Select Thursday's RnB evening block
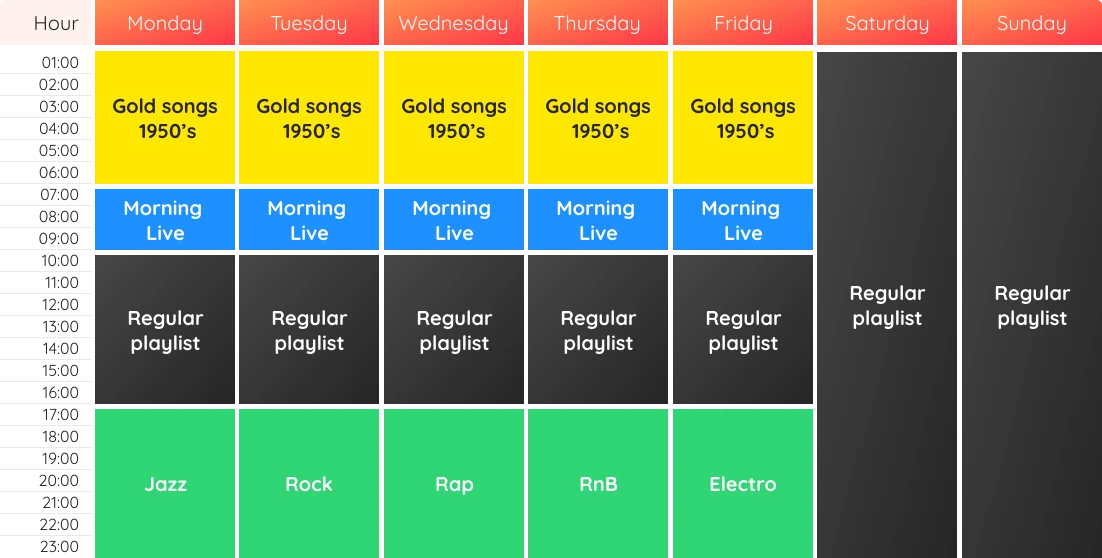Screen dimensions: 1102x558 click(x=598, y=484)
